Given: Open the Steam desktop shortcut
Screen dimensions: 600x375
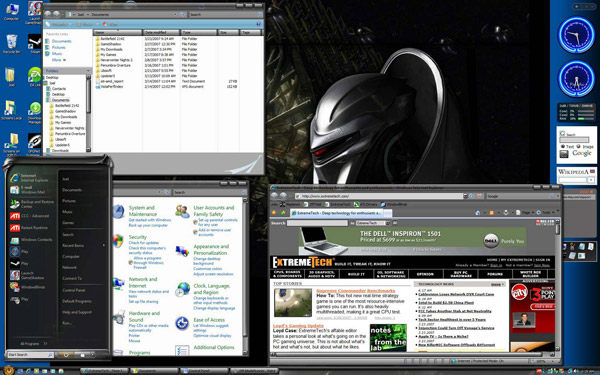Looking at the screenshot, I should click(x=34, y=43).
